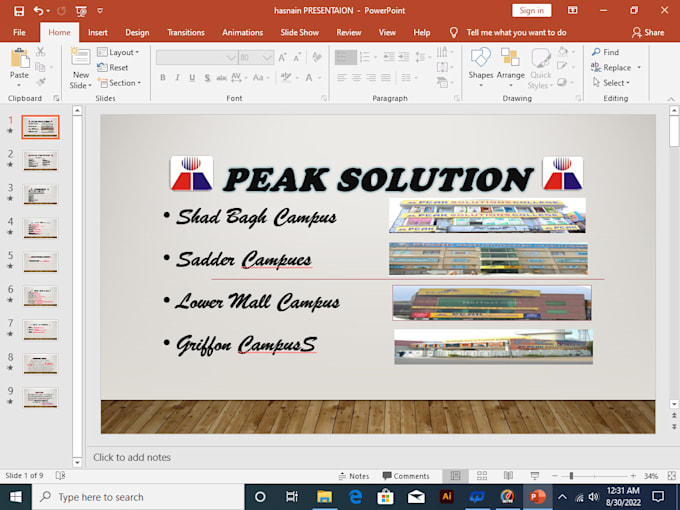The width and height of the screenshot is (680, 510).
Task: Open the Select dropdown
Action: 611,83
